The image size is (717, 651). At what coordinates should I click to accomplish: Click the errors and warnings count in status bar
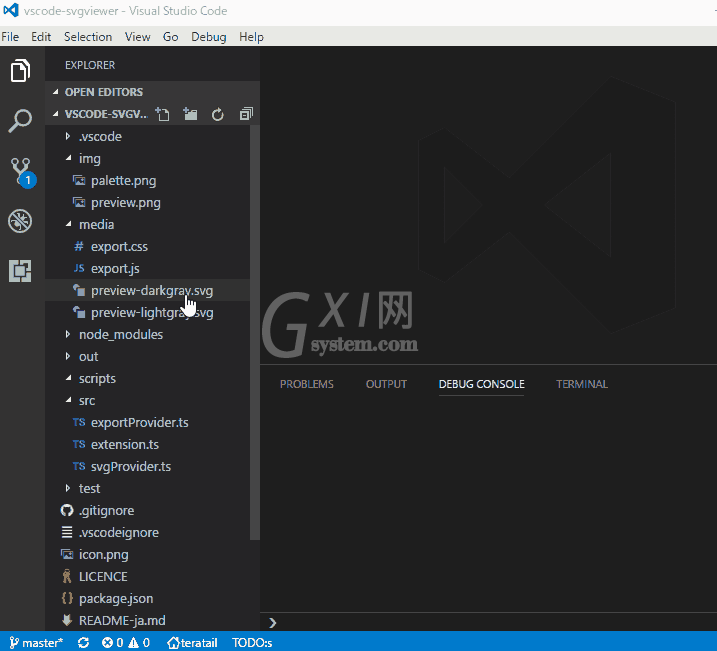126,643
